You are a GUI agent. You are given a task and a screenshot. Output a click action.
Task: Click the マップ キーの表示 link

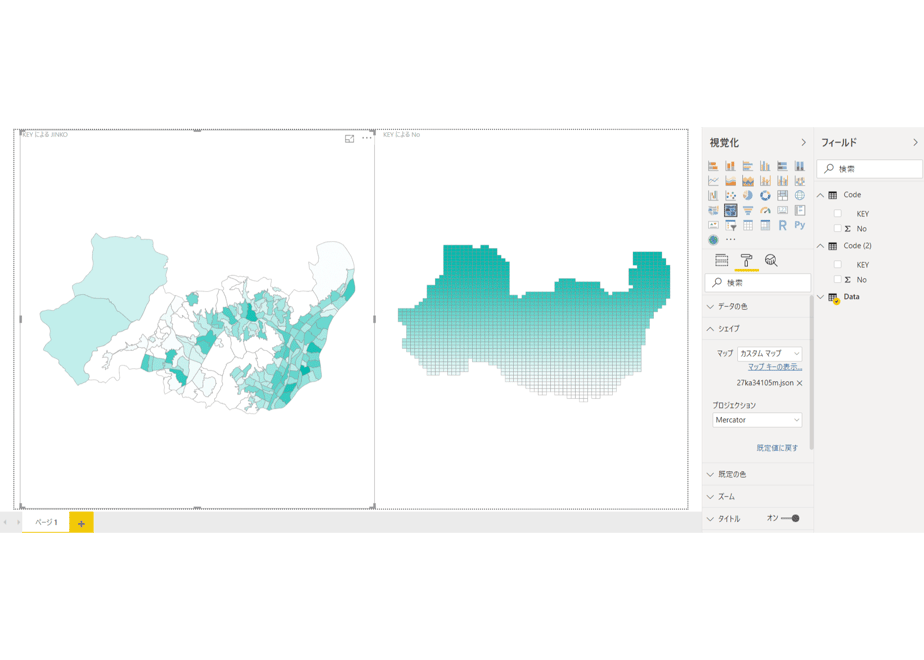[x=775, y=367]
